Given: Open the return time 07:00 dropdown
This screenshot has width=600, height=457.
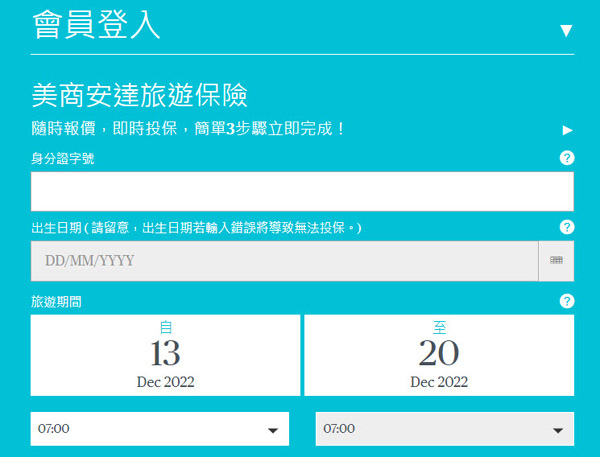Looking at the screenshot, I should pos(445,429).
